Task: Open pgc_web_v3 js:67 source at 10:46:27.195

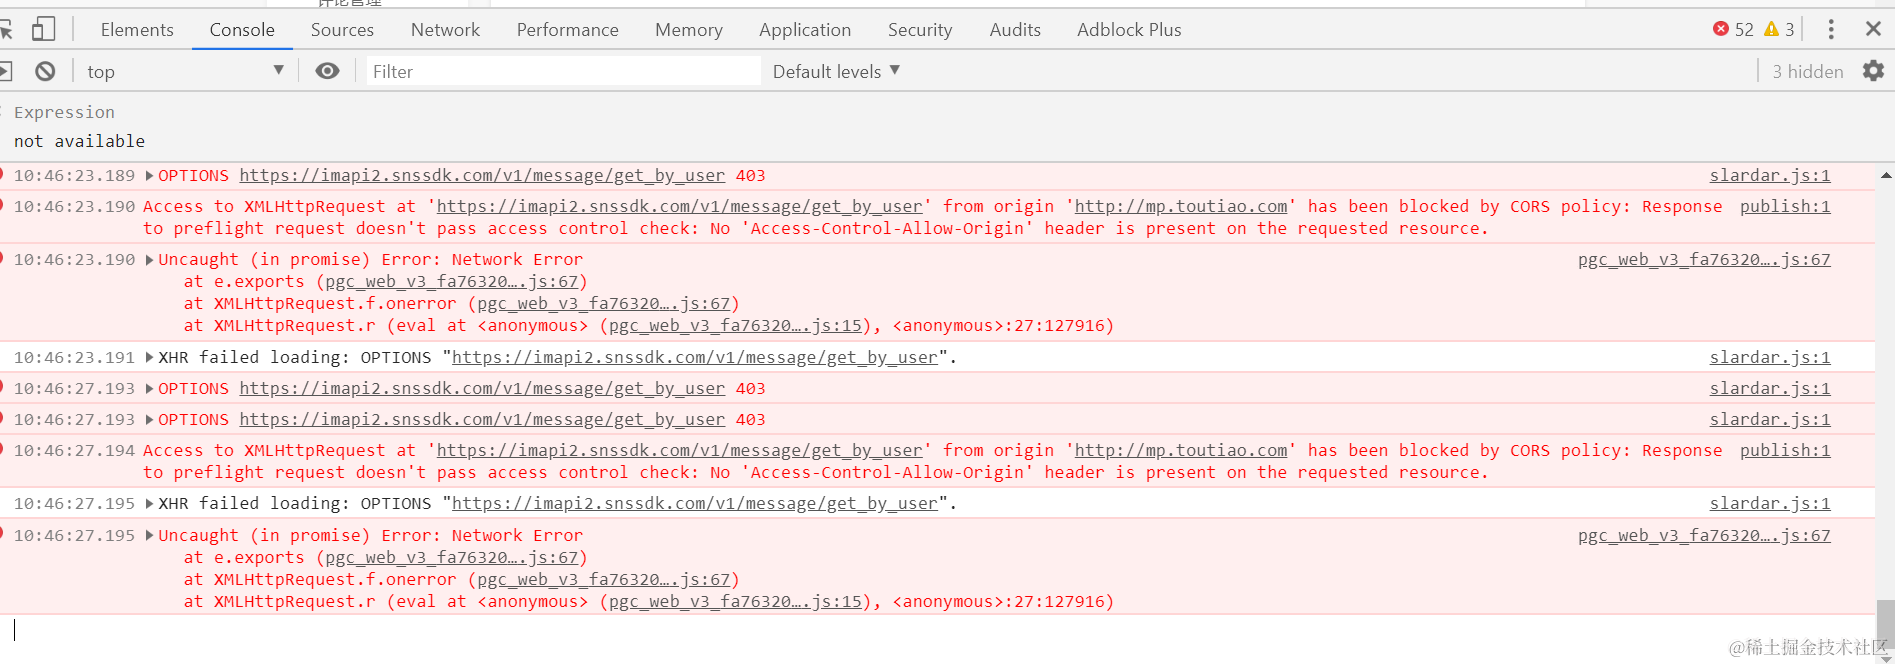Action: pyautogui.click(x=1704, y=536)
